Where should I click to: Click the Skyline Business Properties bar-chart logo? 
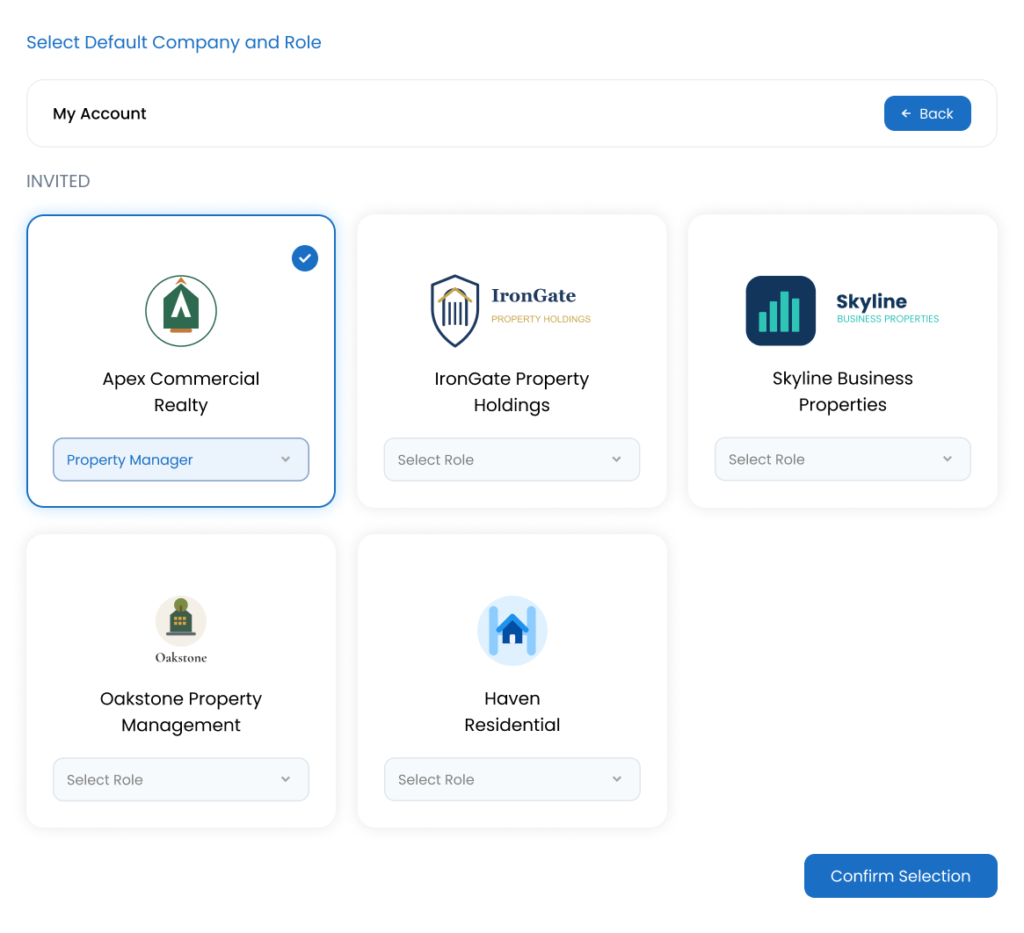780,311
